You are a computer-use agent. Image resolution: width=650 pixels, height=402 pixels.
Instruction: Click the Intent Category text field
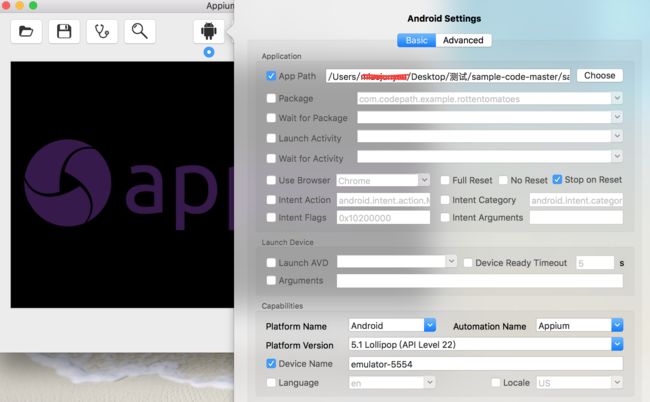[576, 200]
